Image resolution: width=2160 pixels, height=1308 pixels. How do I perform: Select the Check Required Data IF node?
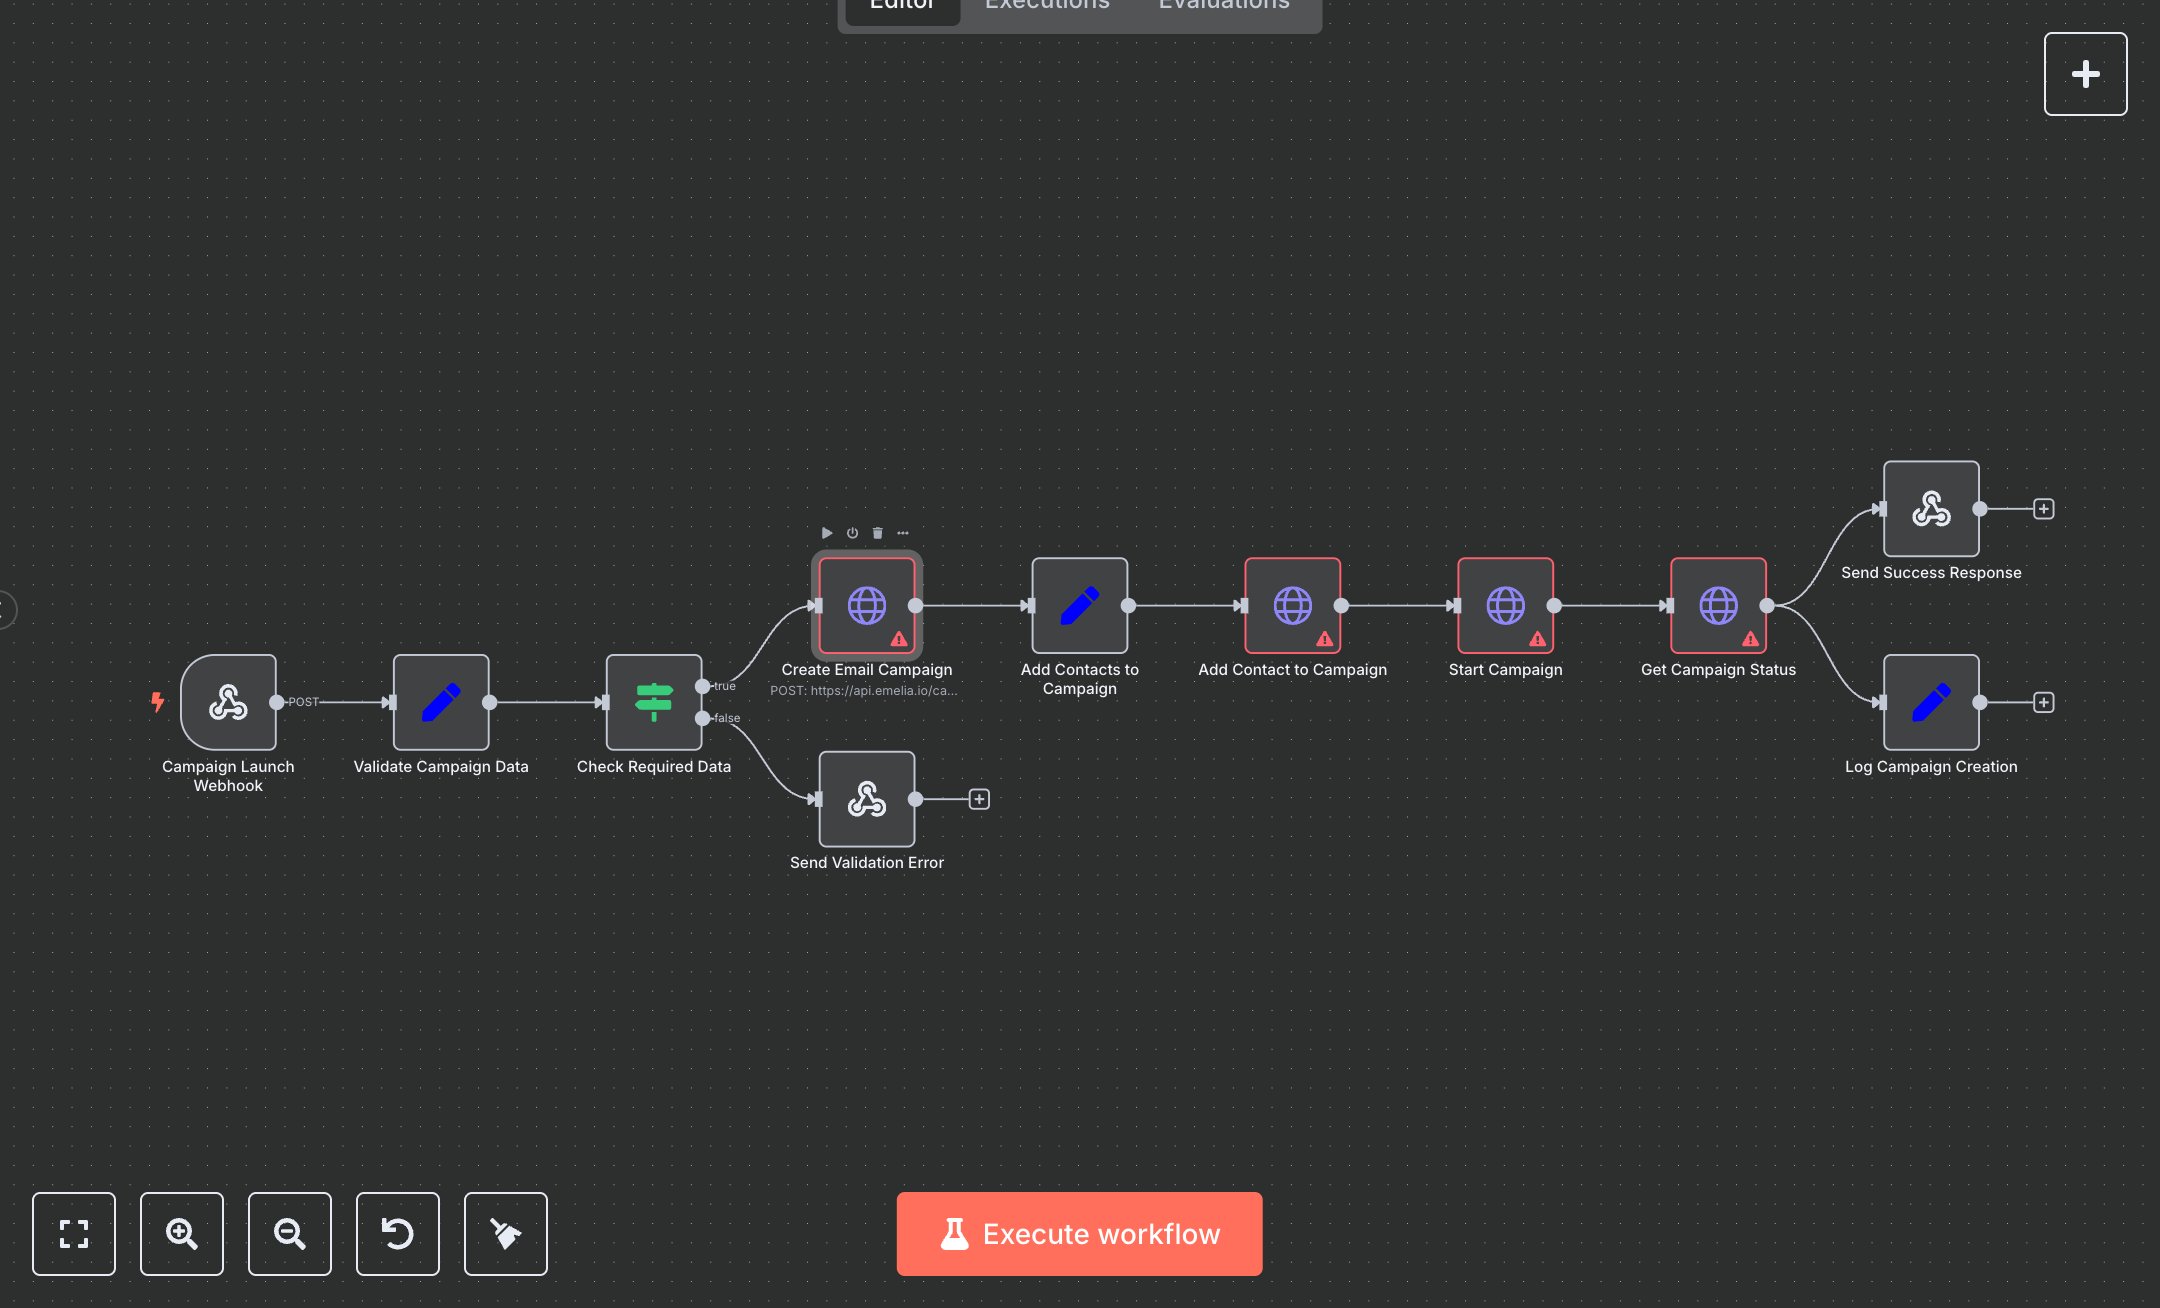click(652, 702)
